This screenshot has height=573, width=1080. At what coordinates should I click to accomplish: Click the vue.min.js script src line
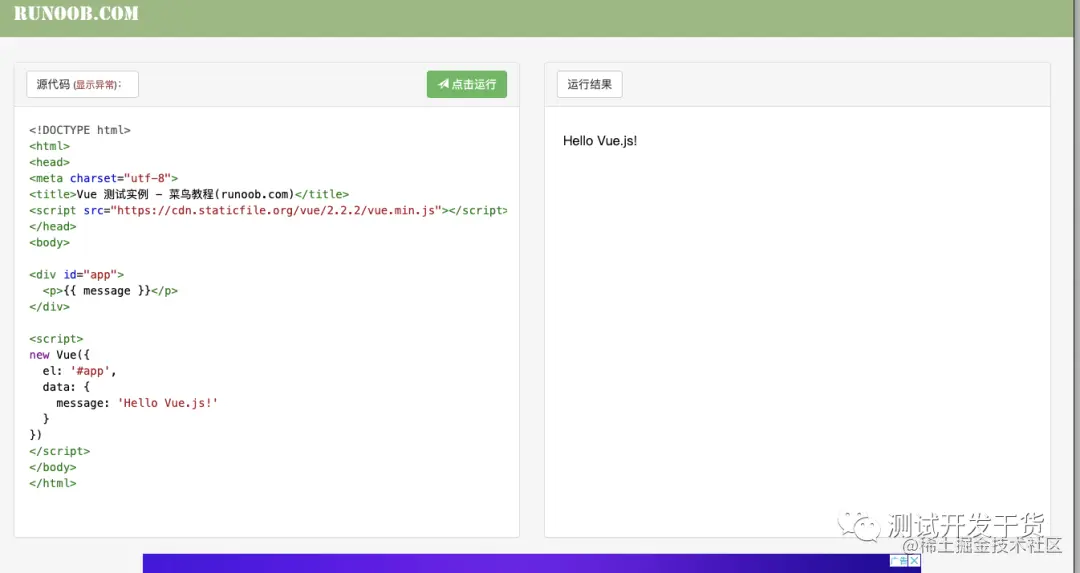point(268,210)
